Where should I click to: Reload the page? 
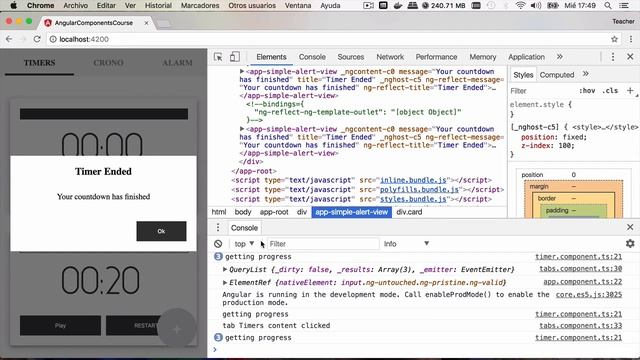click(x=37, y=39)
